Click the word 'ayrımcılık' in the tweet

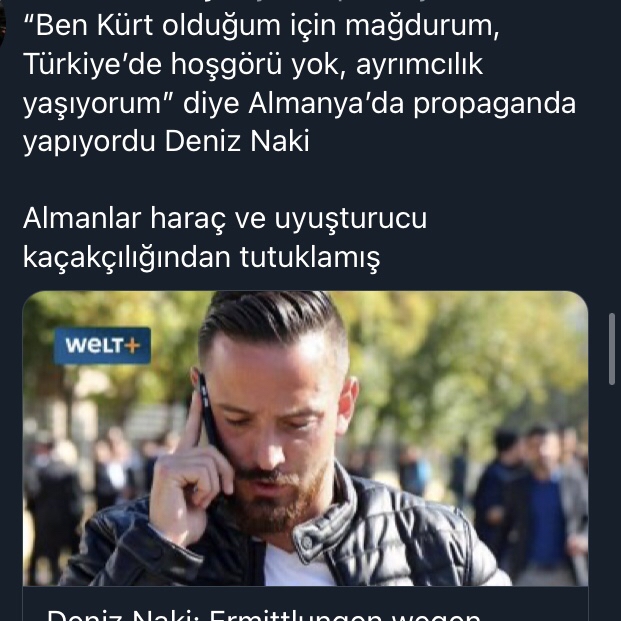click(x=419, y=66)
